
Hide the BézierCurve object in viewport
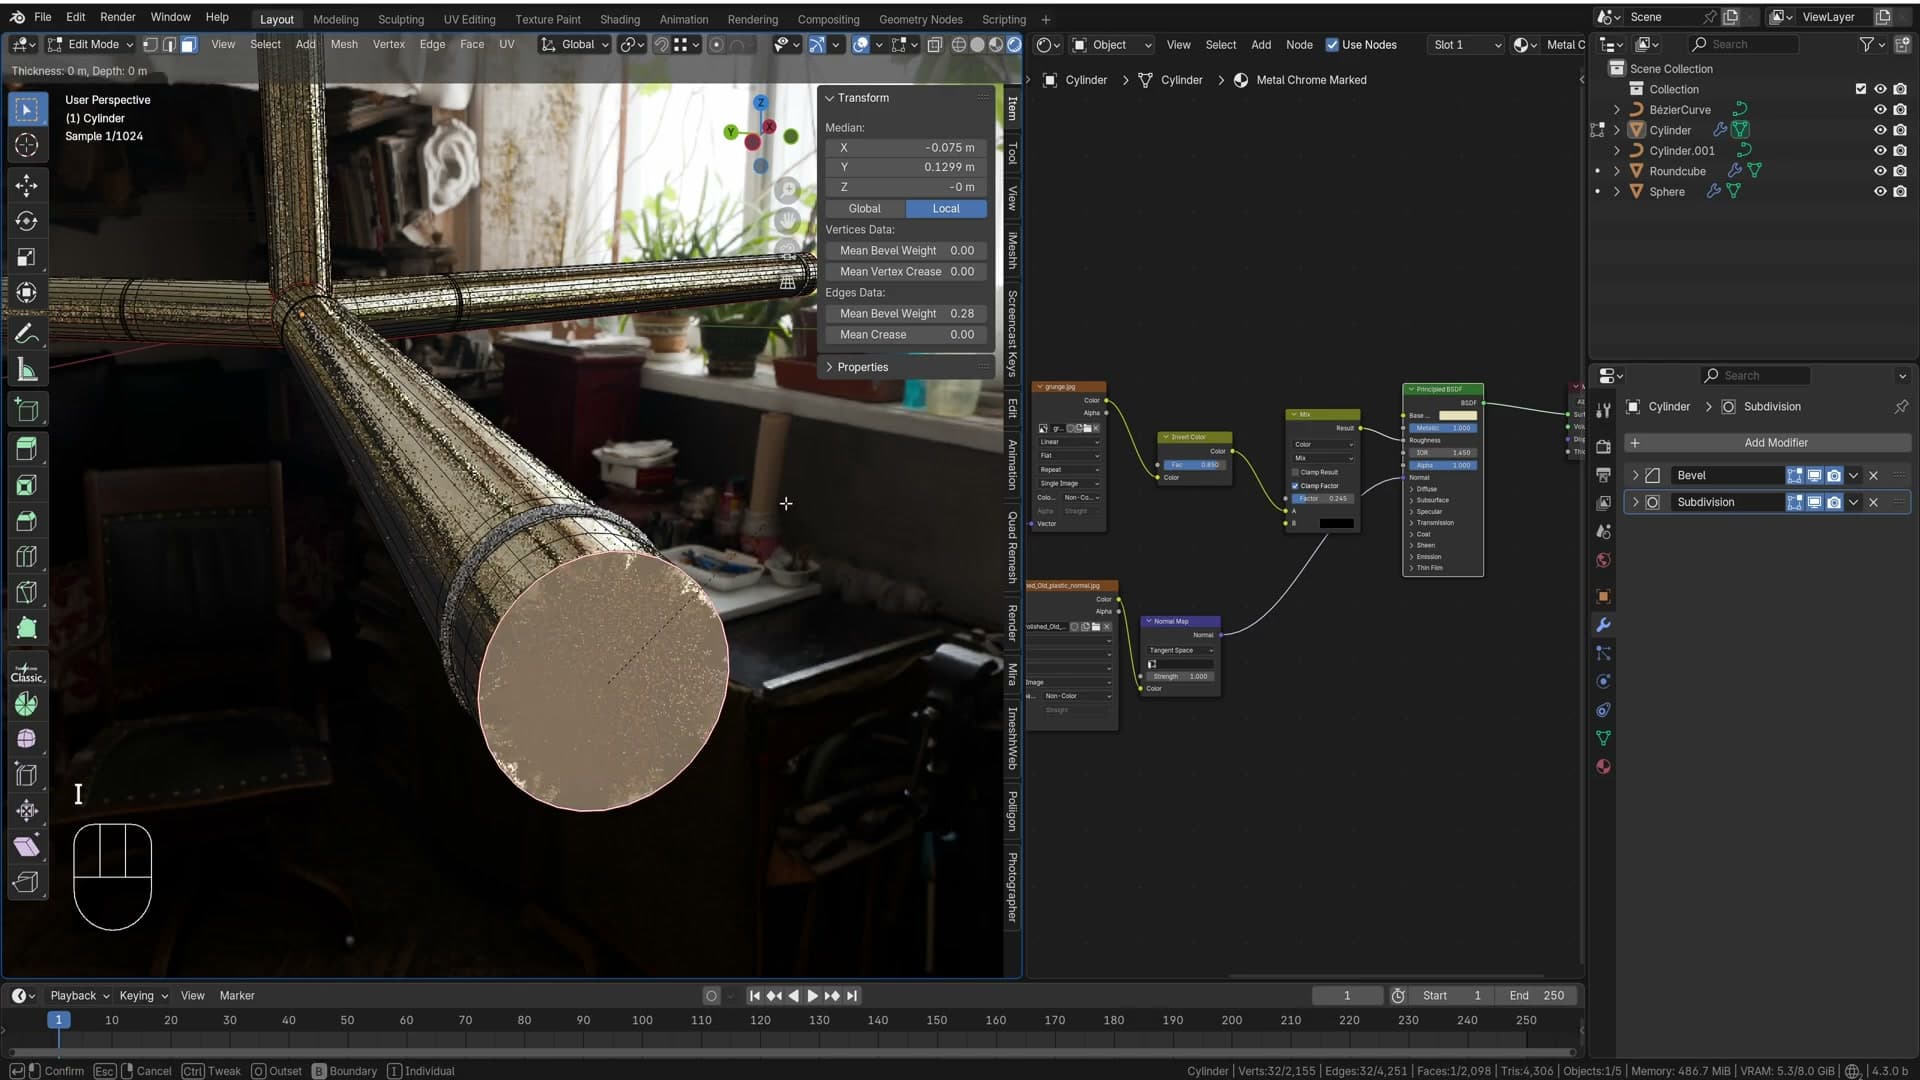tap(1880, 110)
